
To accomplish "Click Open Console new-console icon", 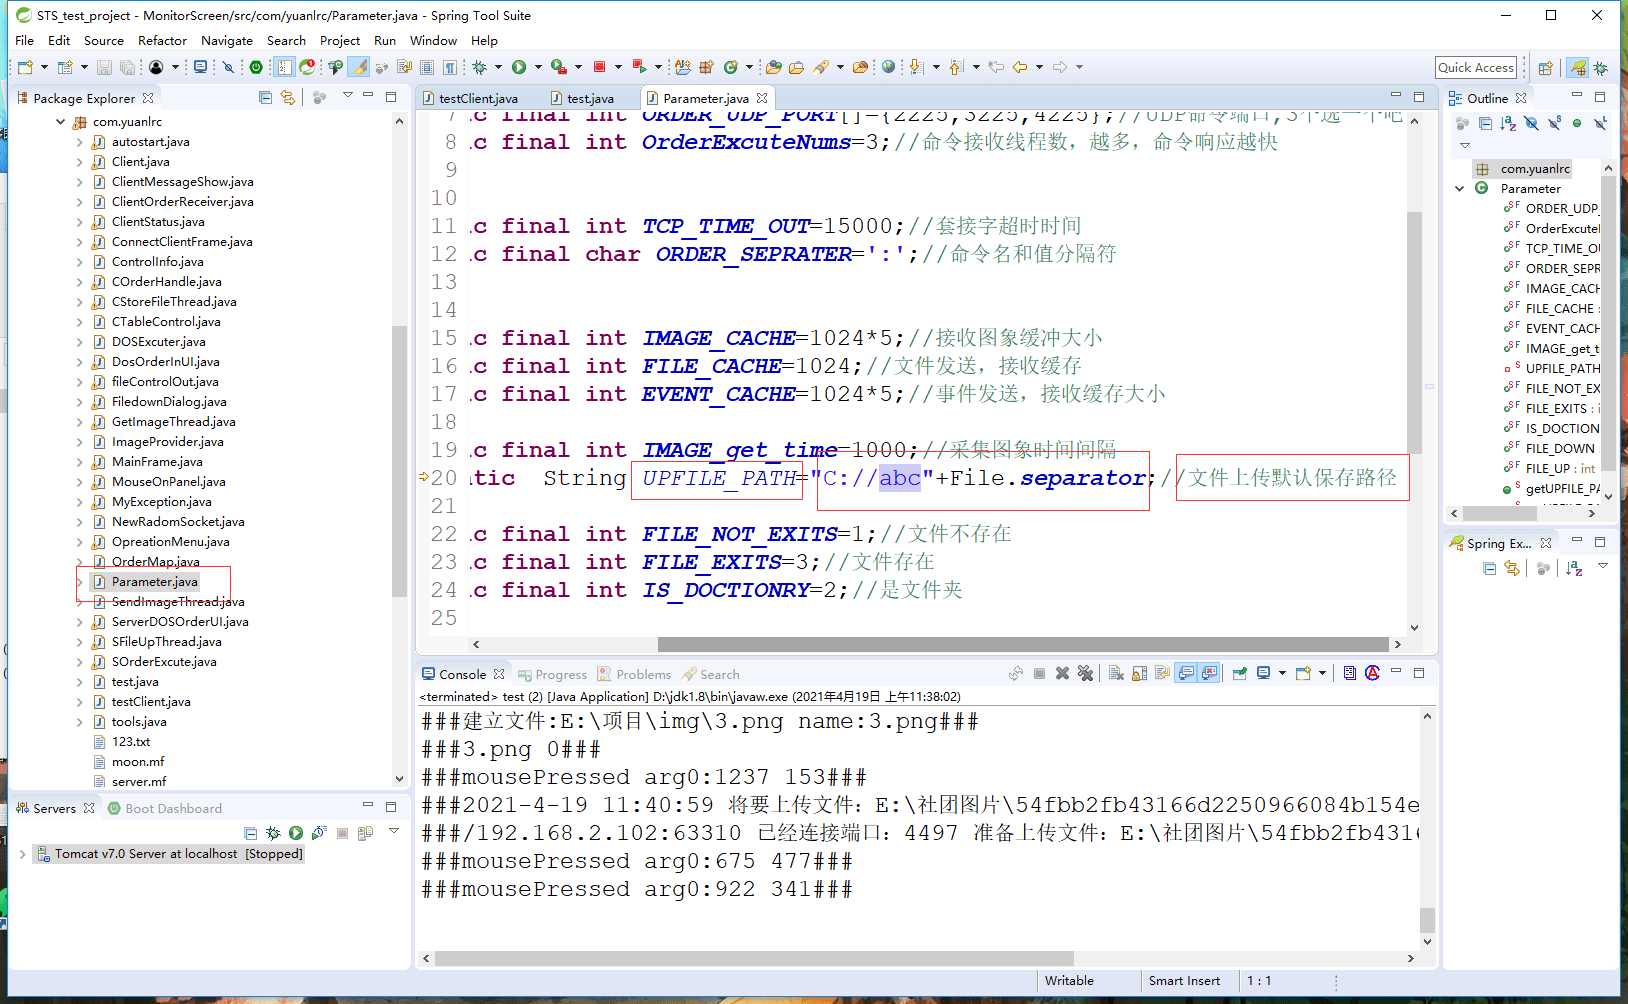I will (x=1303, y=673).
